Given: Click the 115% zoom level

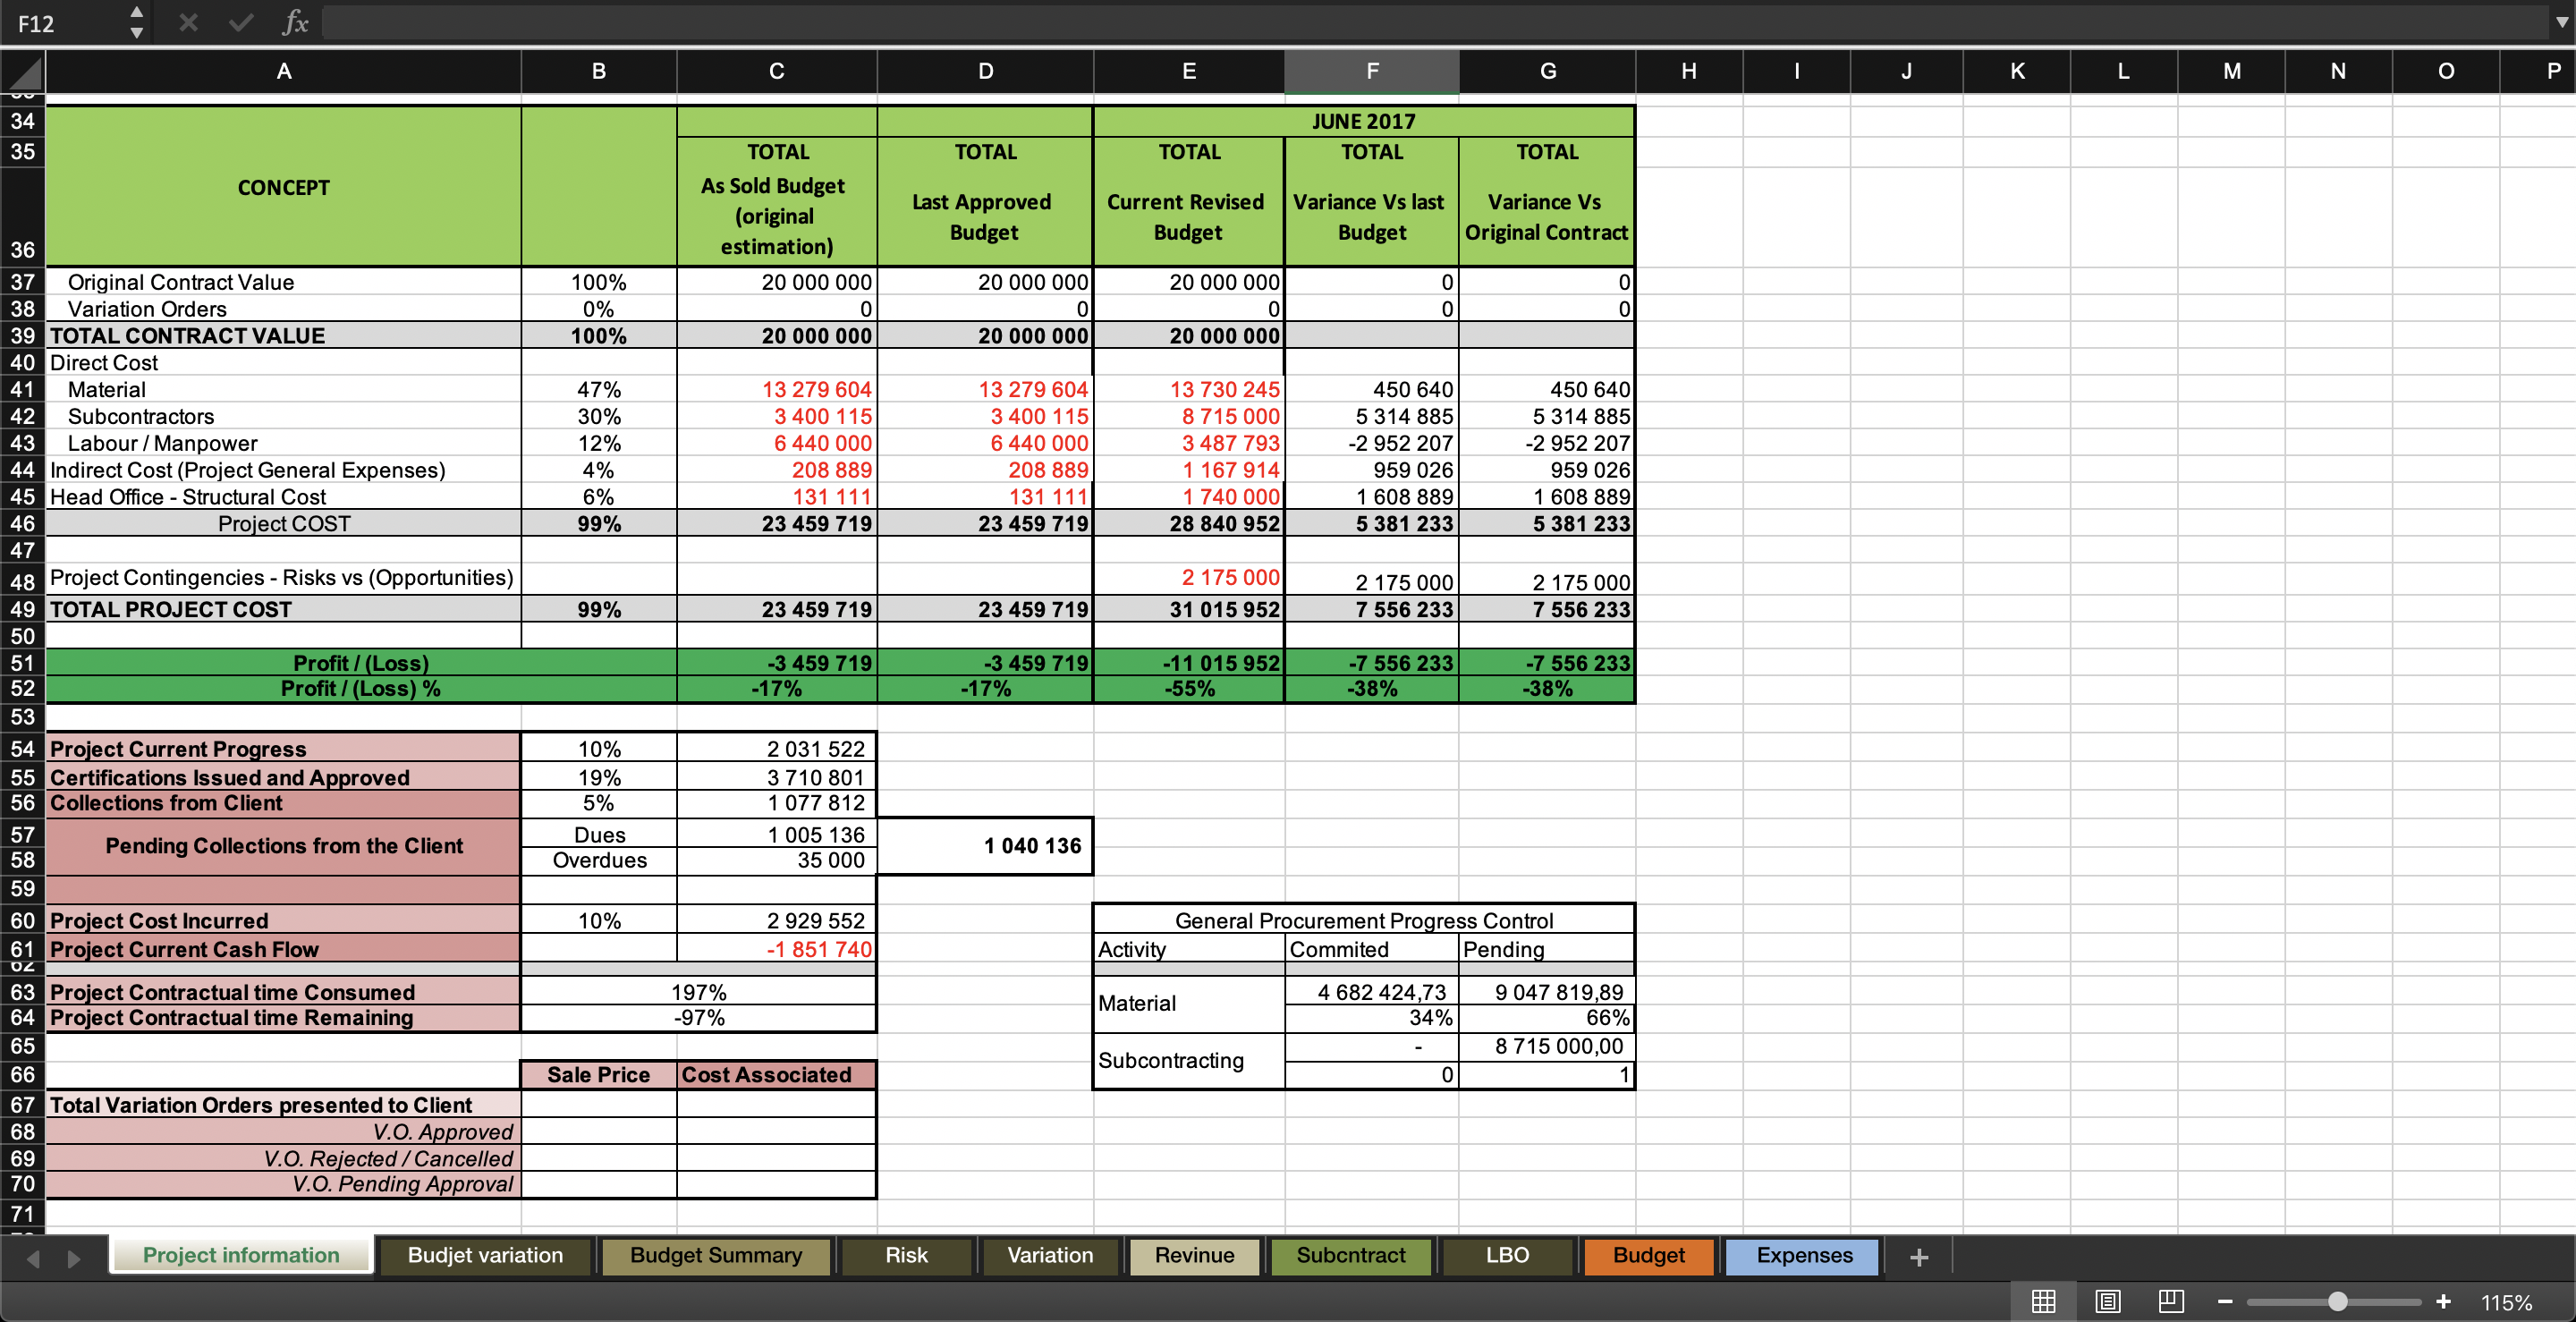Looking at the screenshot, I should click(2506, 1302).
